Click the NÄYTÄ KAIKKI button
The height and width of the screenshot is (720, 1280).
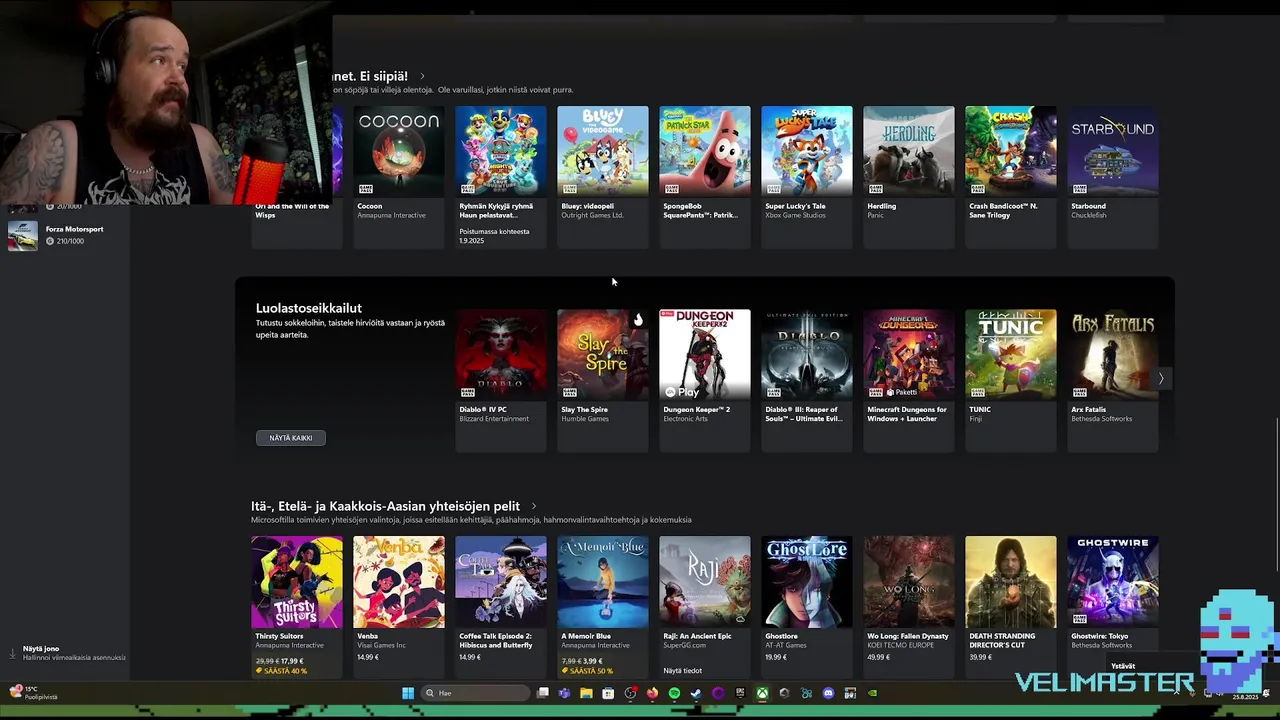290,438
